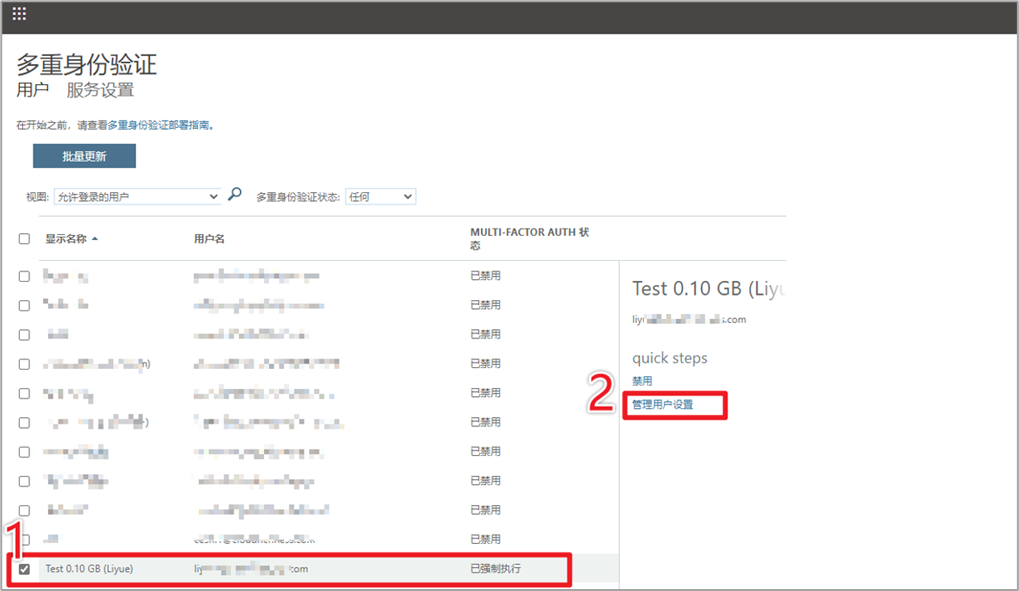
Task: Check the box directly above the Test 0.10 GB row
Action: pos(24,540)
